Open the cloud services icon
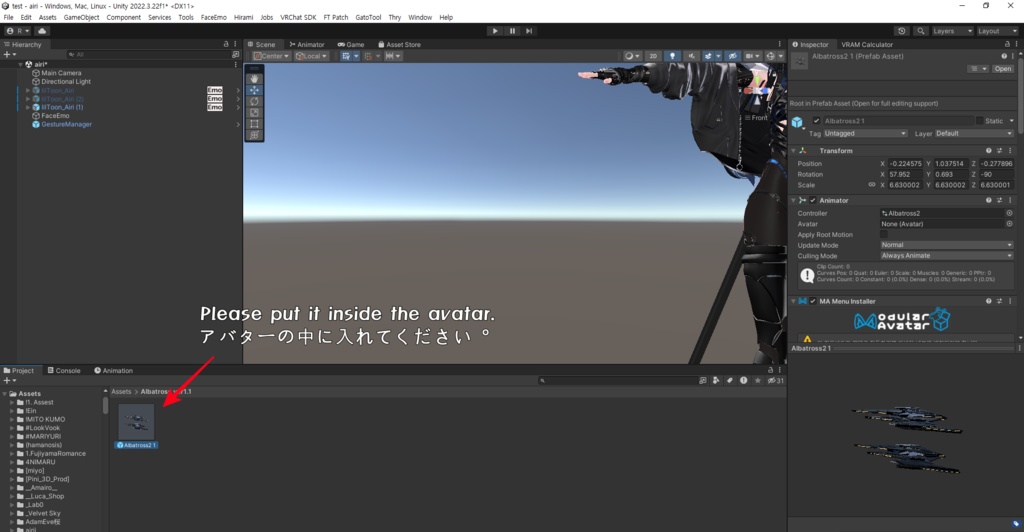 [x=42, y=31]
